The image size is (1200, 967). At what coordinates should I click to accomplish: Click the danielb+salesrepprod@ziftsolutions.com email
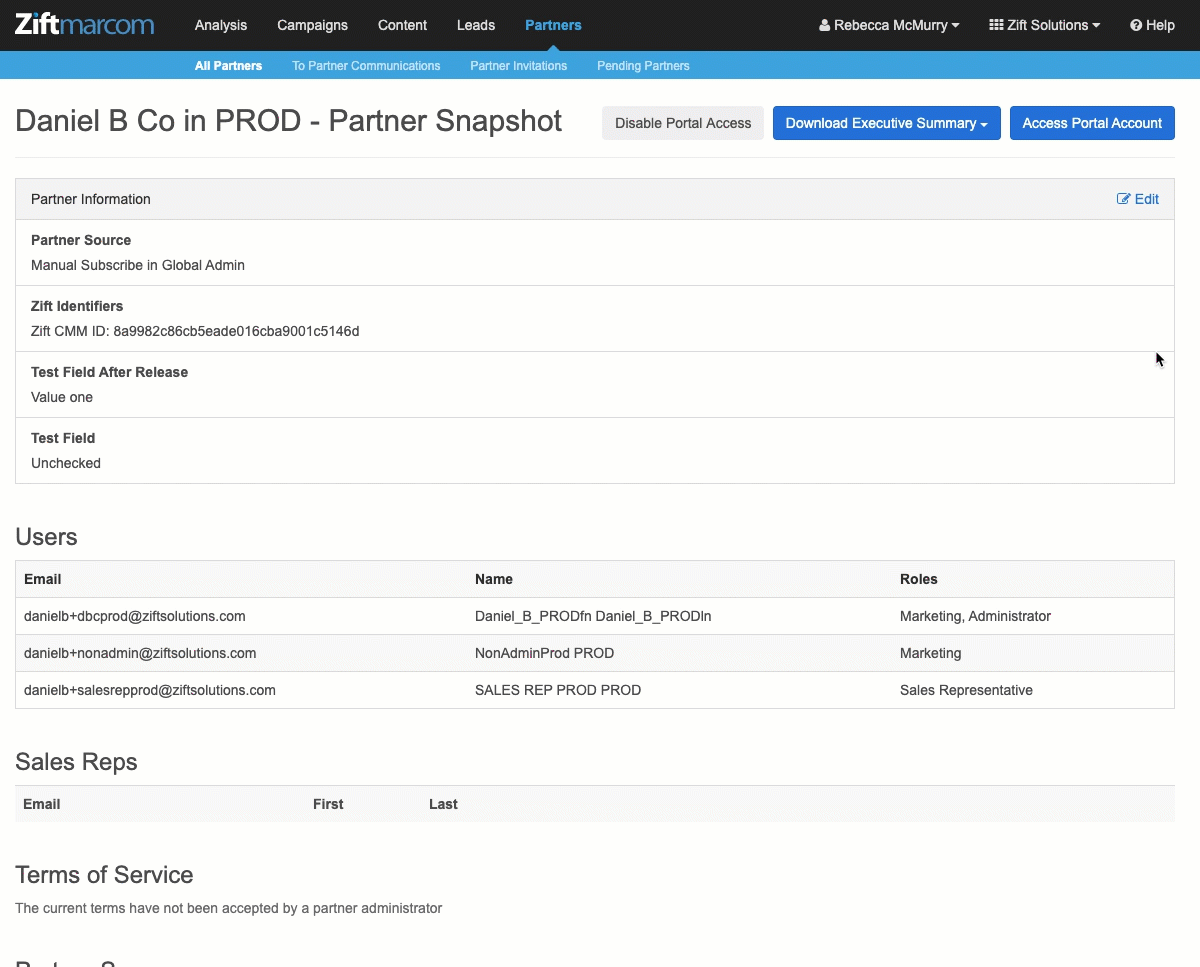click(x=150, y=690)
